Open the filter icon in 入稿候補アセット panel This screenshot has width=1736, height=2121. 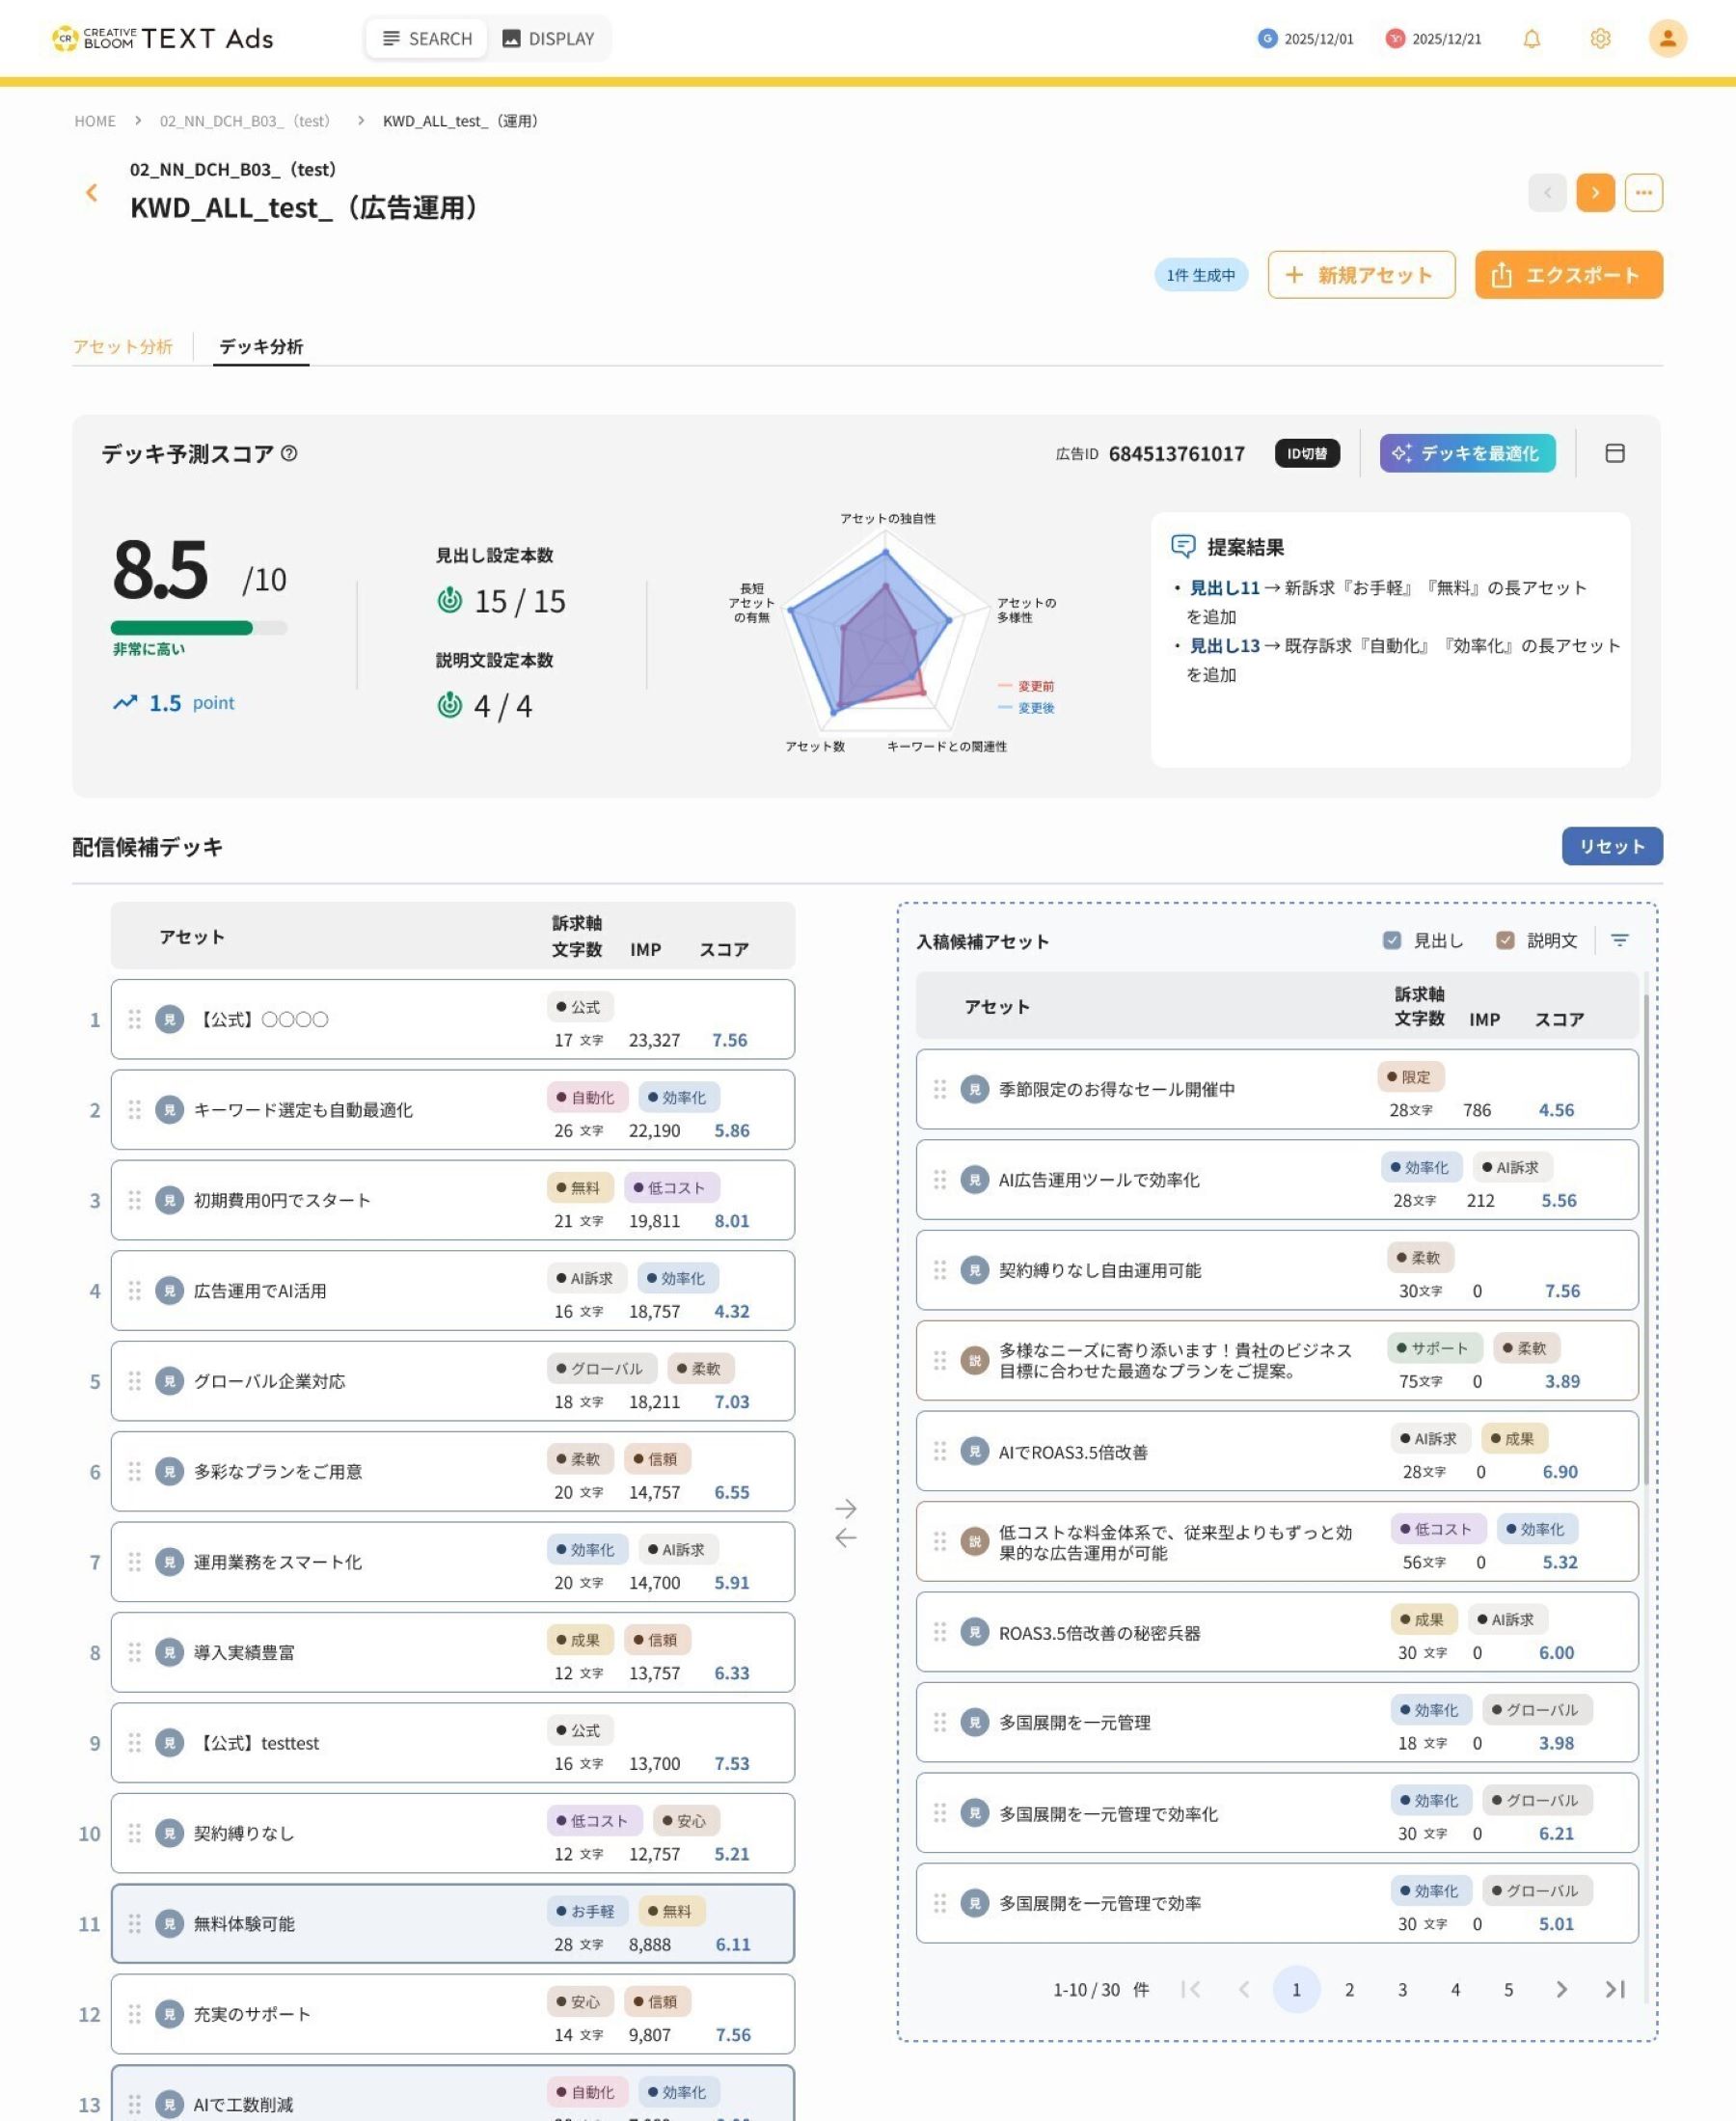point(1619,940)
